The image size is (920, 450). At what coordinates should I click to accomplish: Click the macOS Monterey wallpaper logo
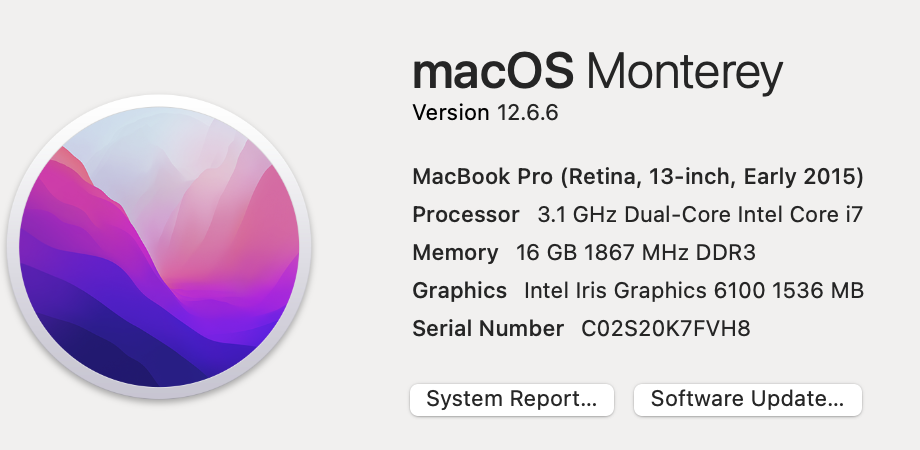click(x=159, y=246)
